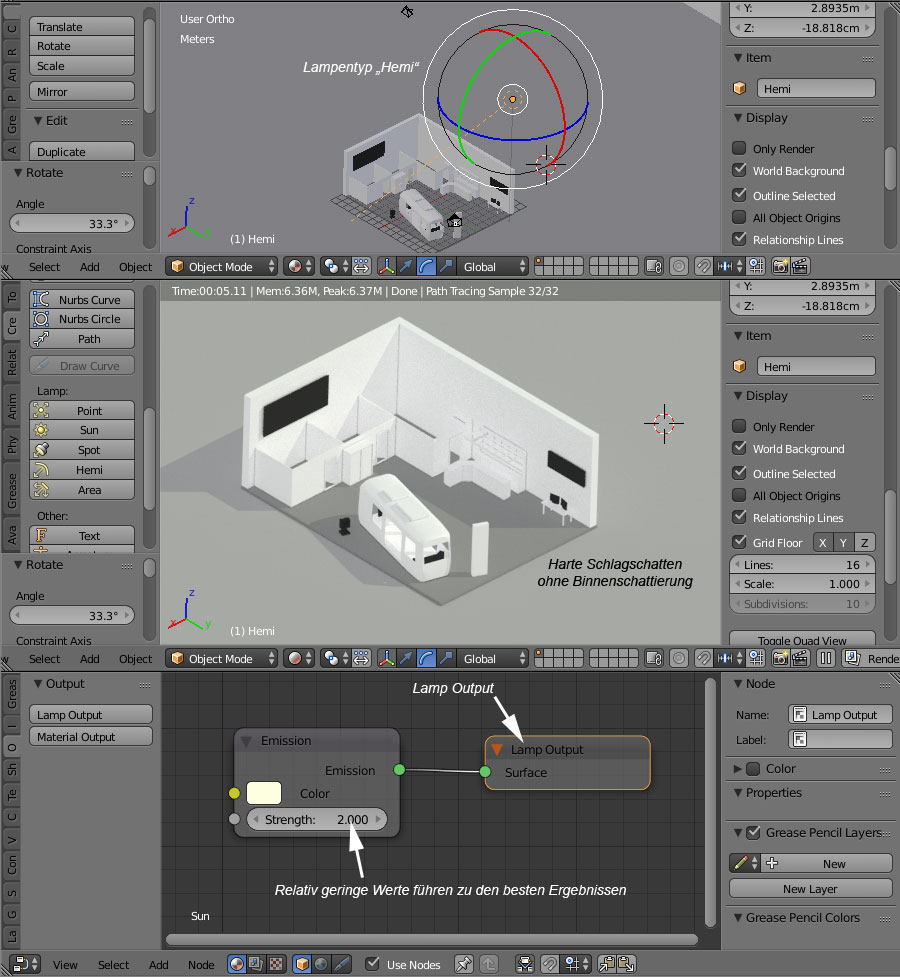Uncheck Grid Floor option
This screenshot has width=900, height=977.
coord(739,542)
